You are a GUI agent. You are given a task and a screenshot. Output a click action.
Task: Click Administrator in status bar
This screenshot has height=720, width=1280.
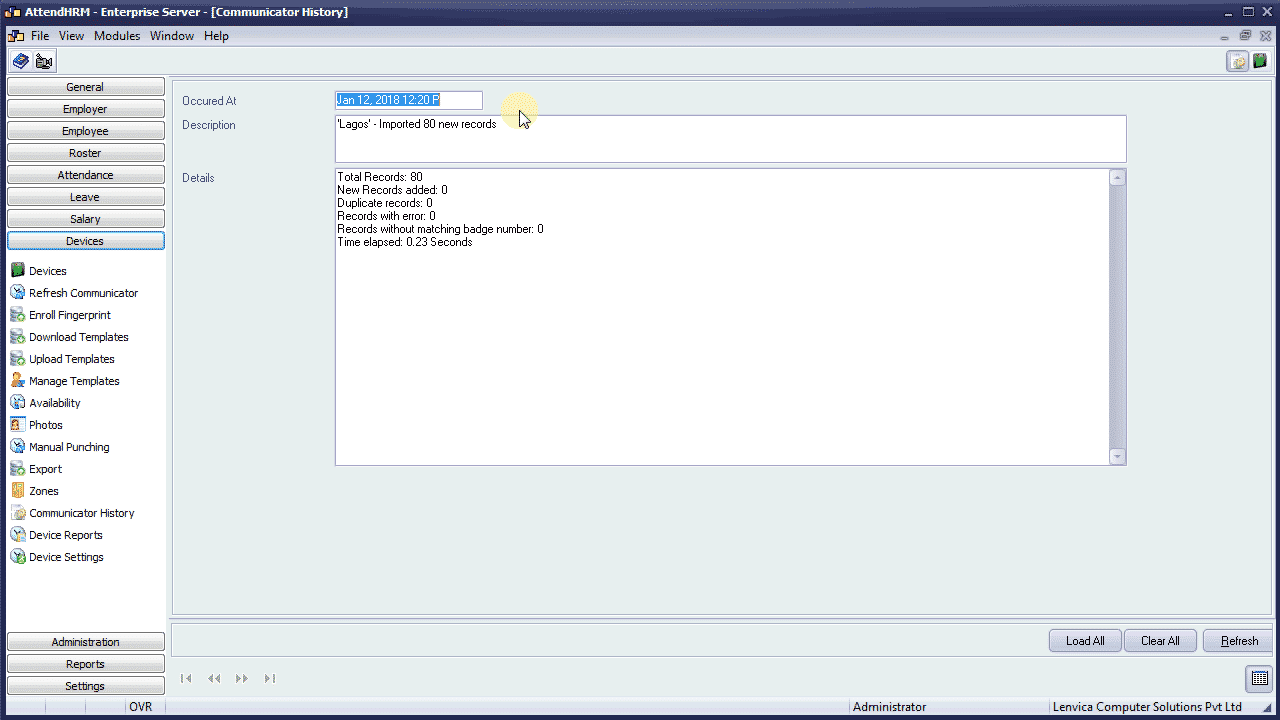pos(889,707)
